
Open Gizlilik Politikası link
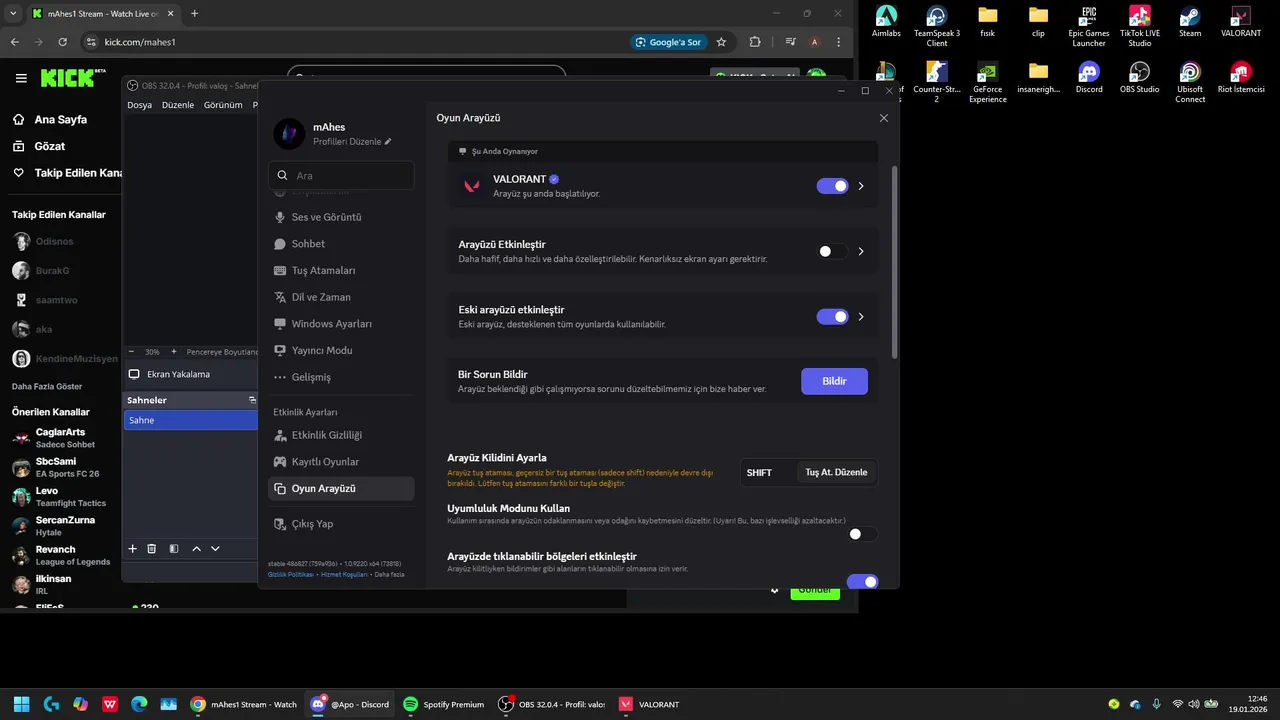(x=291, y=575)
